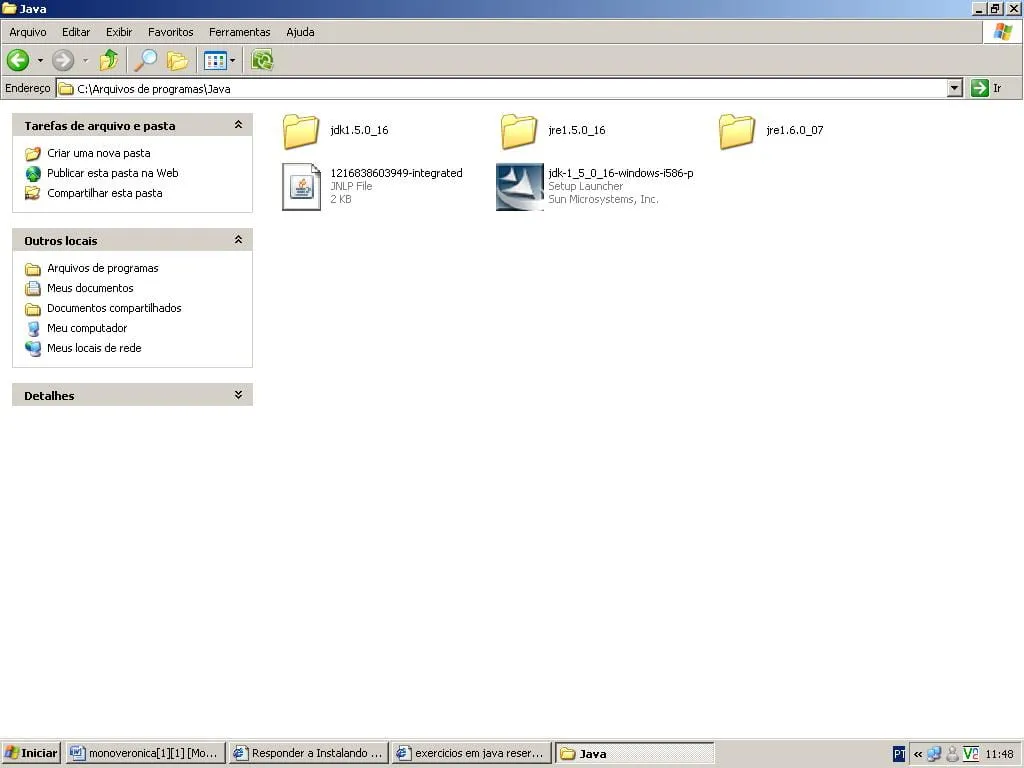Expand the address bar dropdown
Image resolution: width=1024 pixels, height=768 pixels.
point(955,88)
